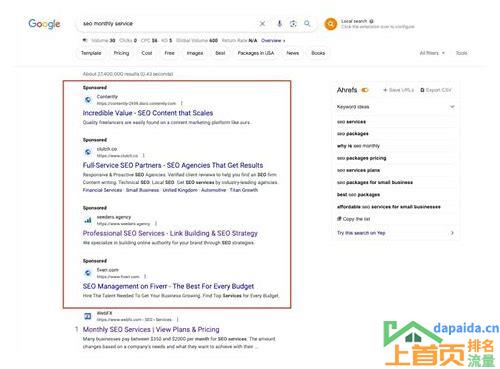Clear the search box with X

click(x=262, y=23)
